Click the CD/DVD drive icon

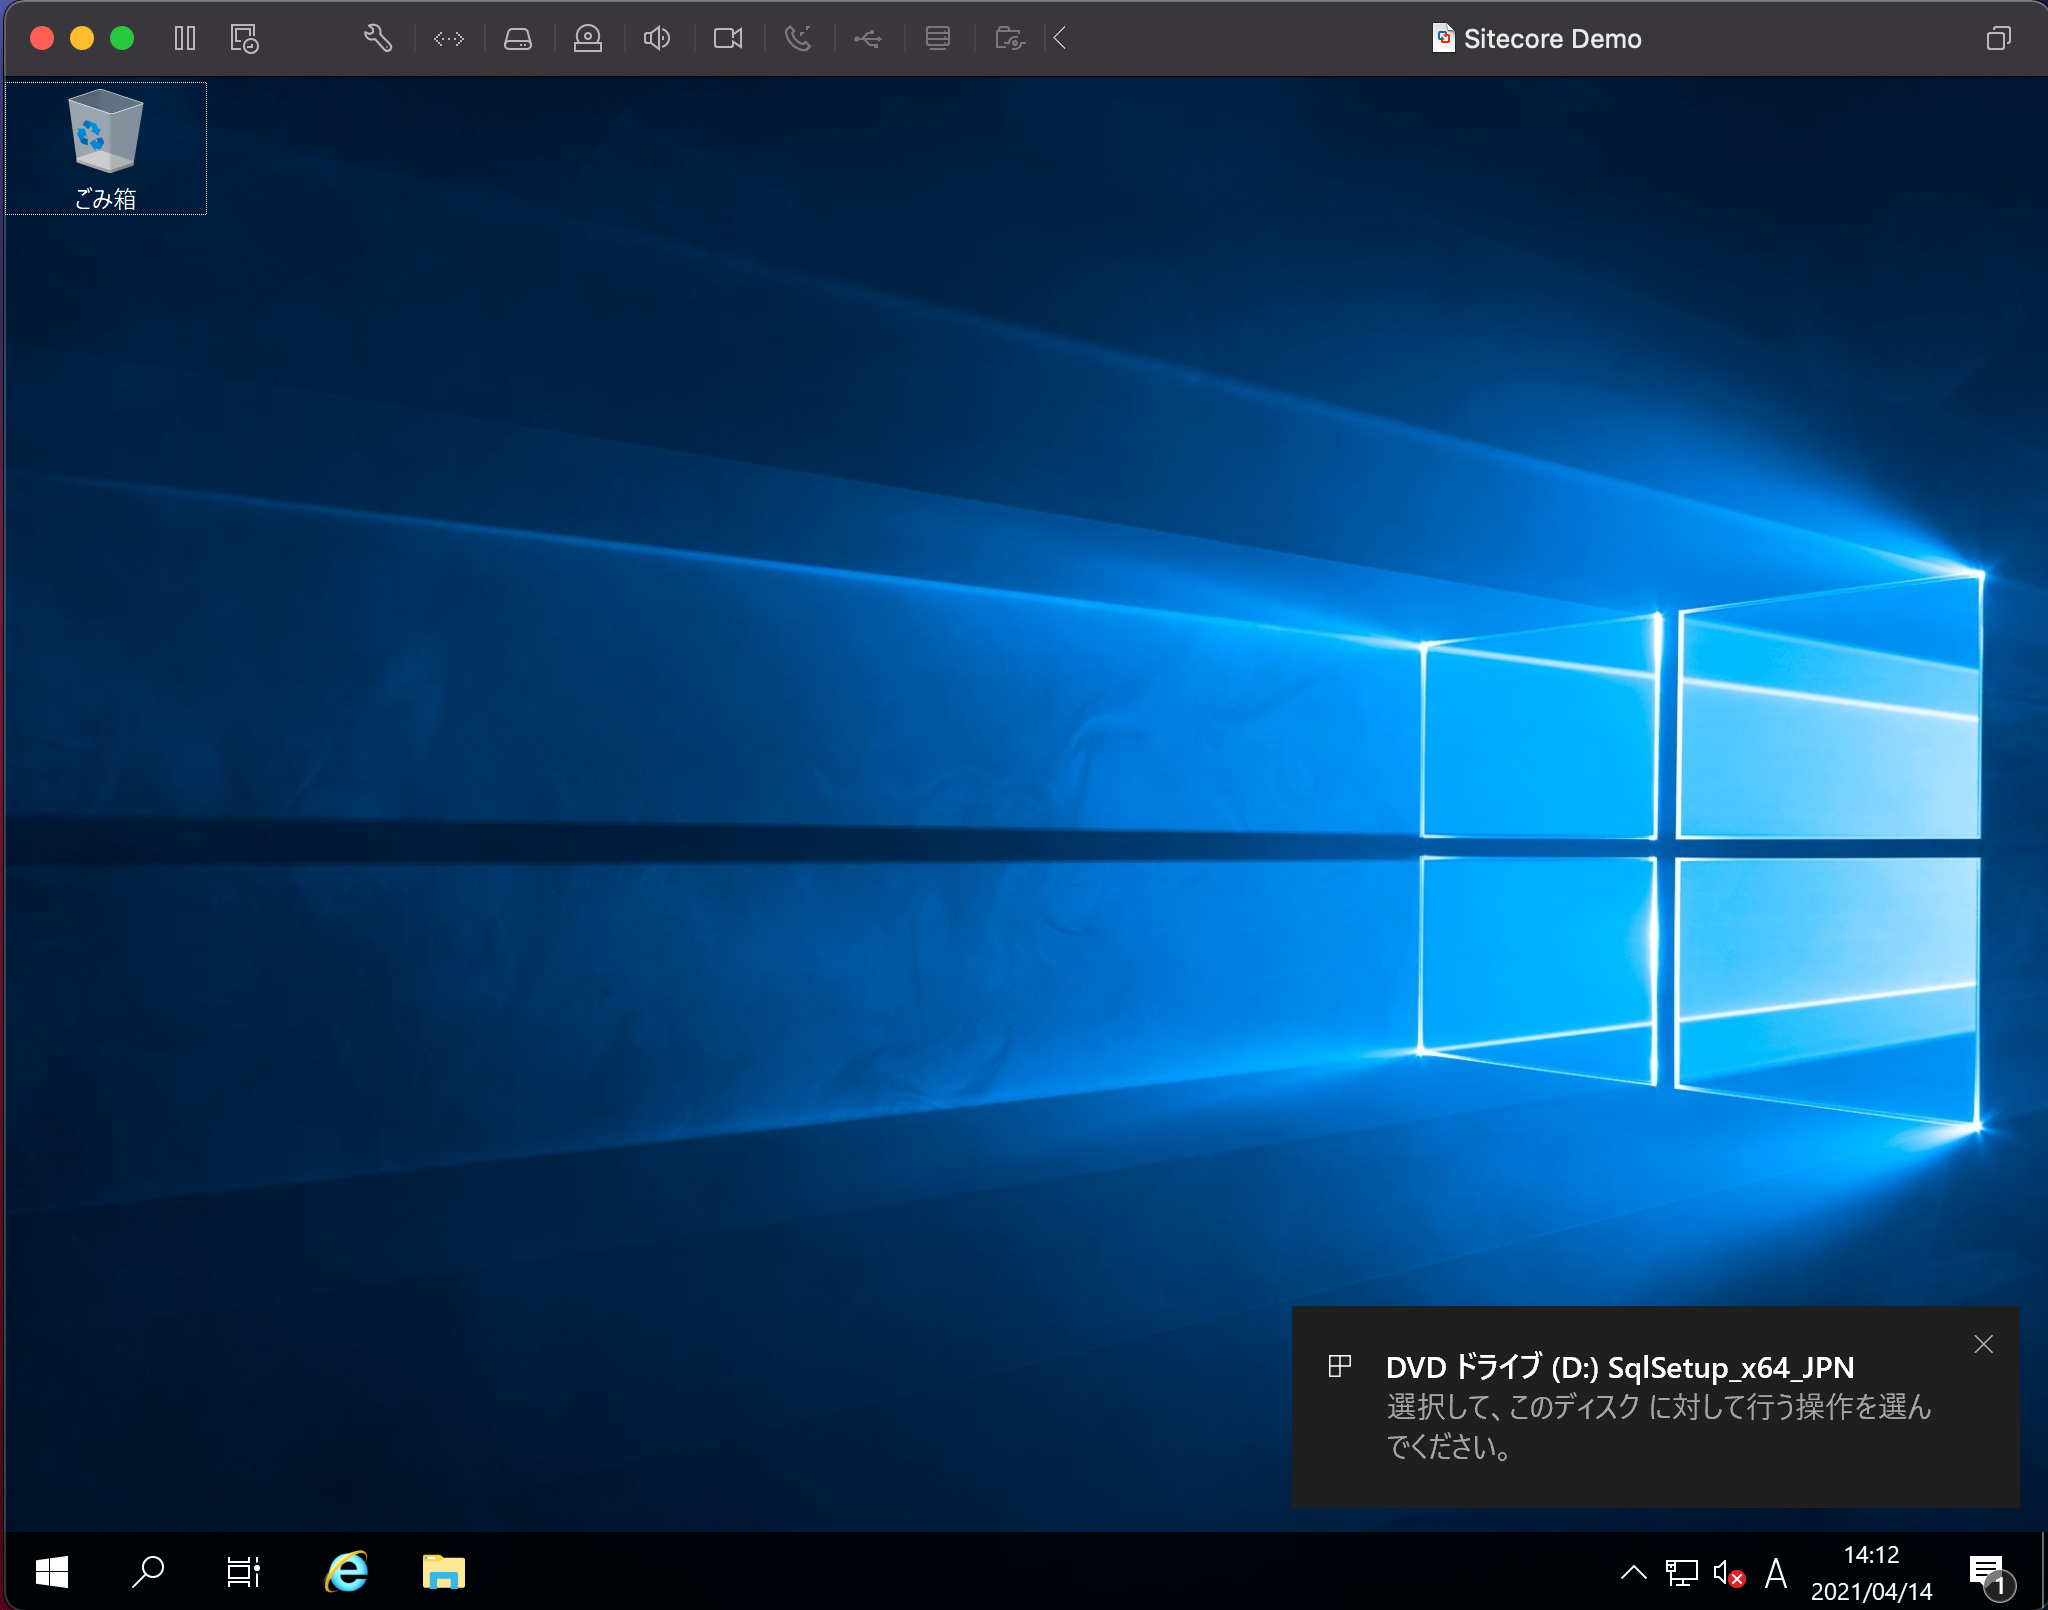click(588, 39)
